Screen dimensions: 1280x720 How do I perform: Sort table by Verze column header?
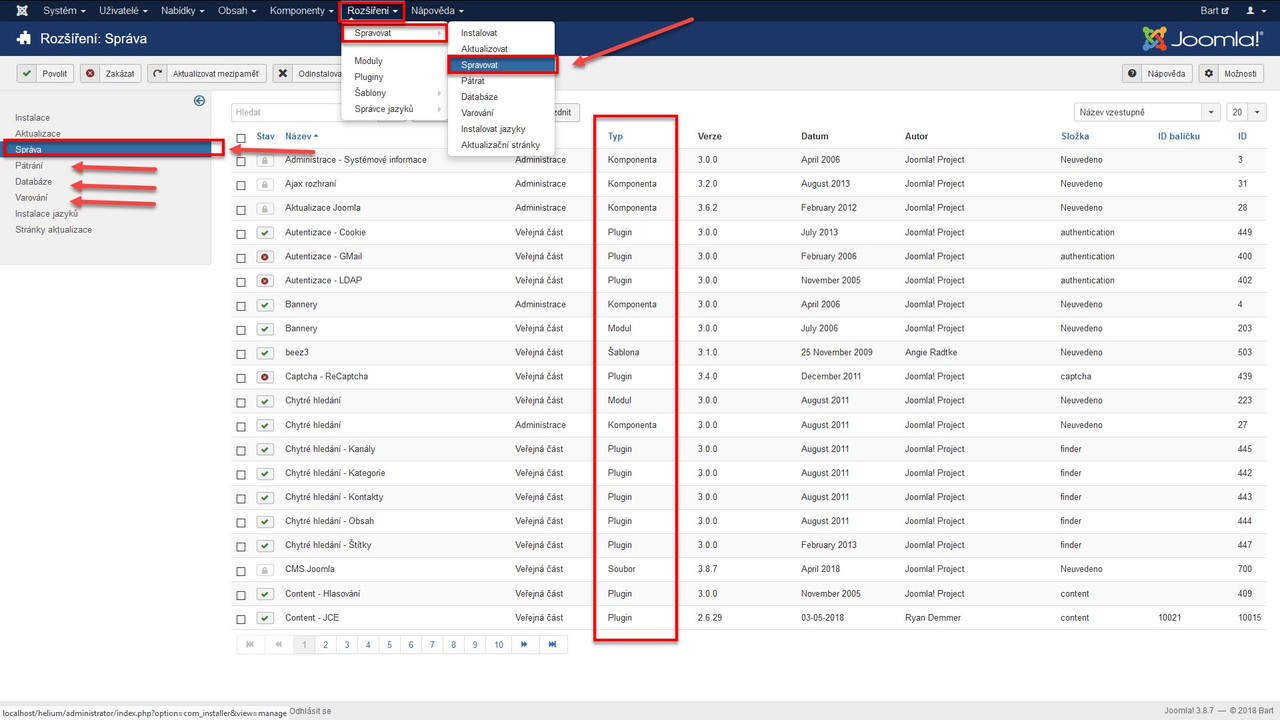[709, 136]
